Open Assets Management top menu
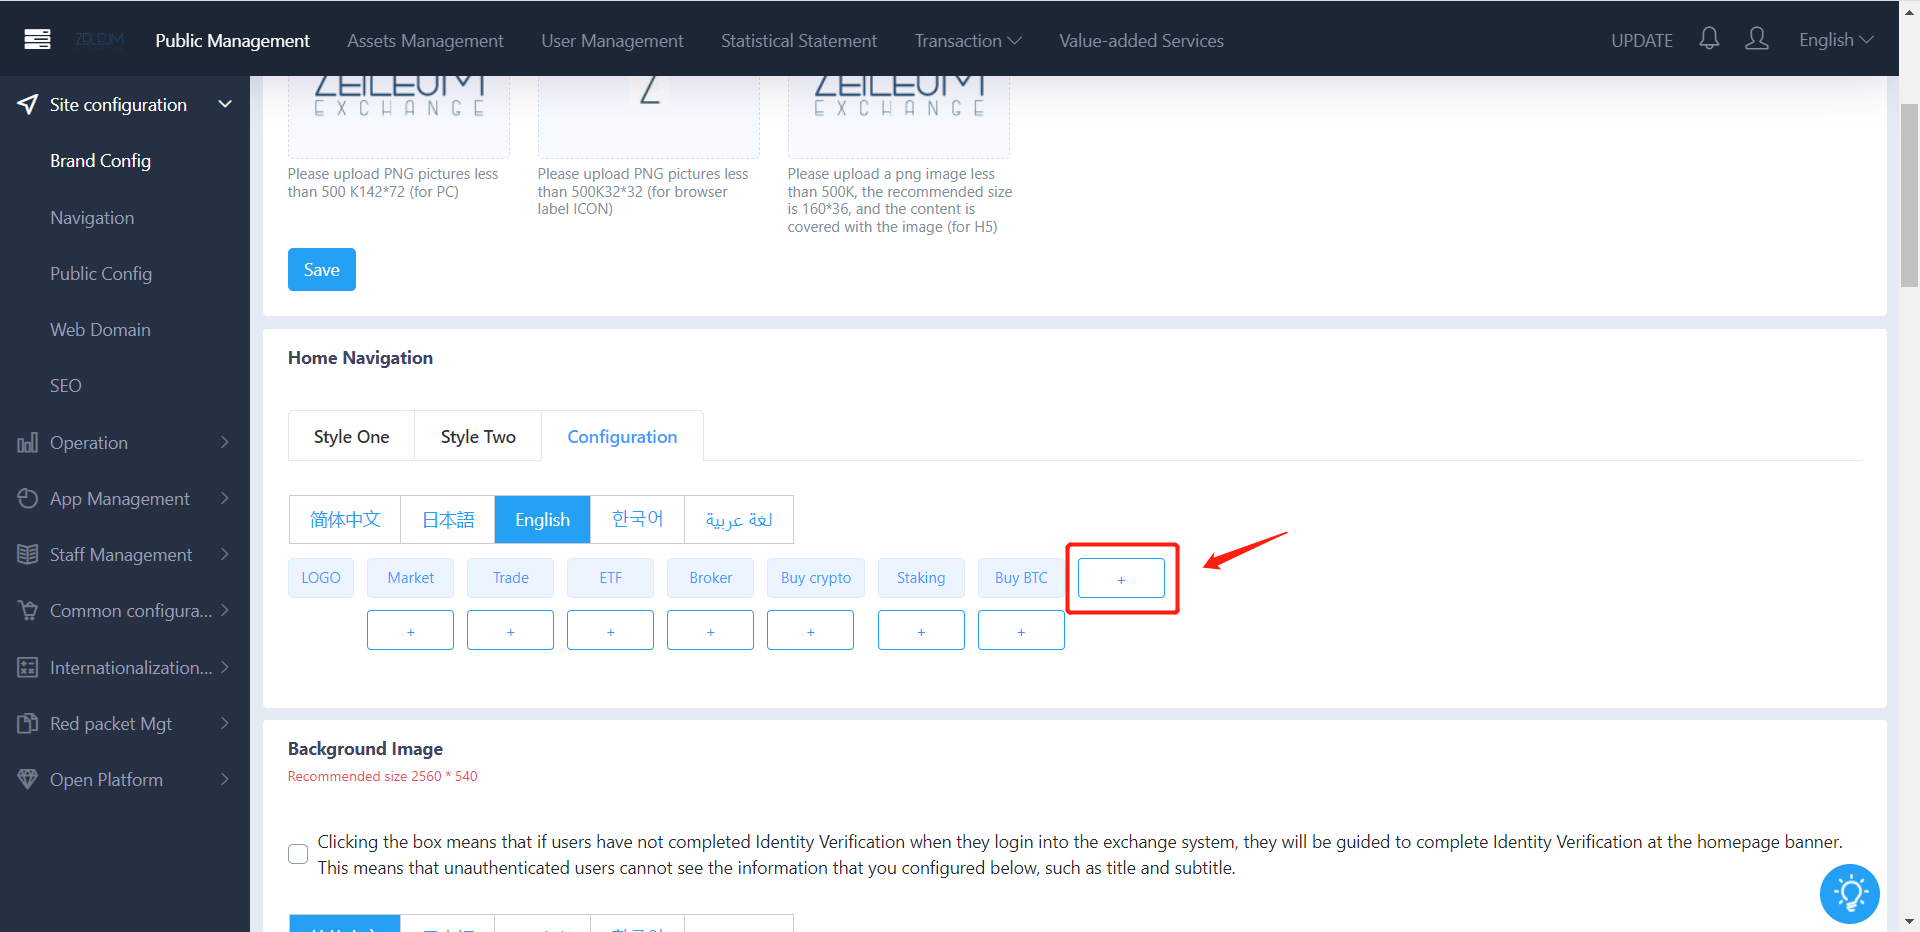This screenshot has width=1920, height=932. (x=425, y=40)
